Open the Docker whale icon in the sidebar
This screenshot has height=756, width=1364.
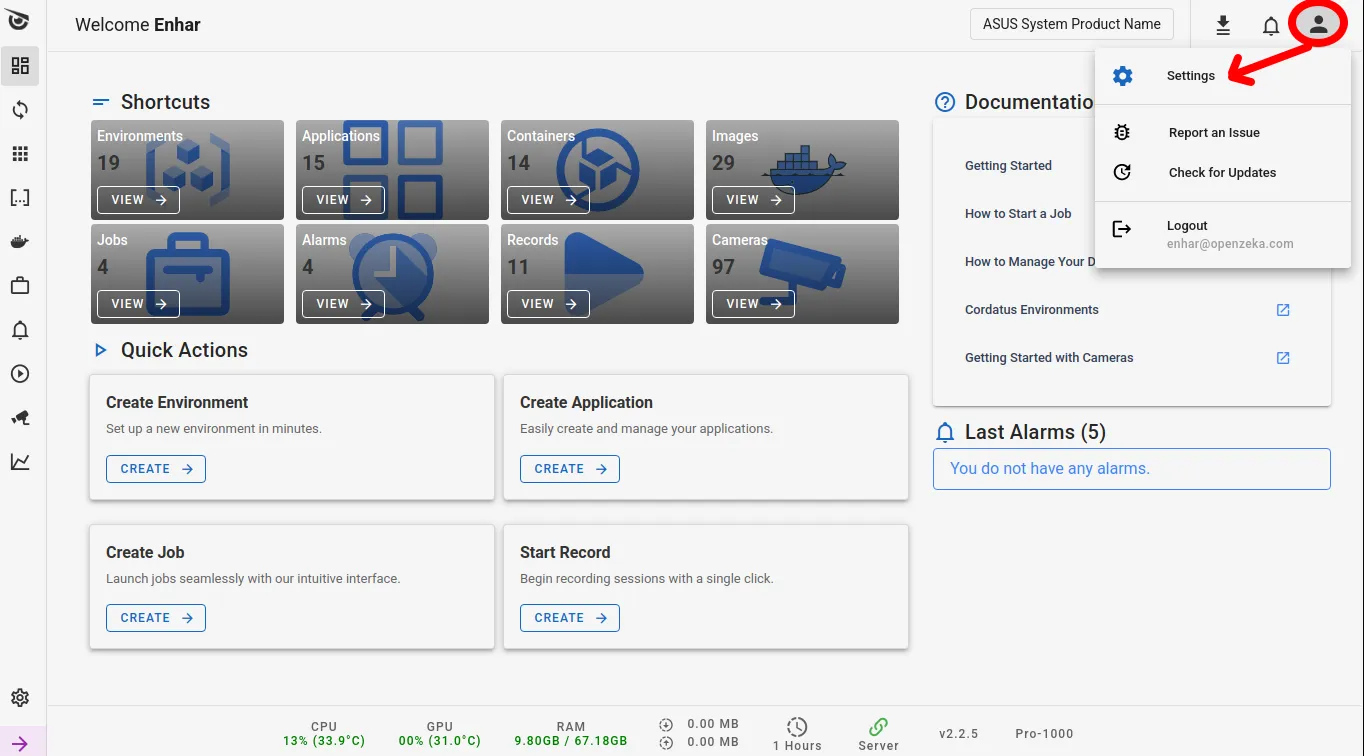pos(20,242)
